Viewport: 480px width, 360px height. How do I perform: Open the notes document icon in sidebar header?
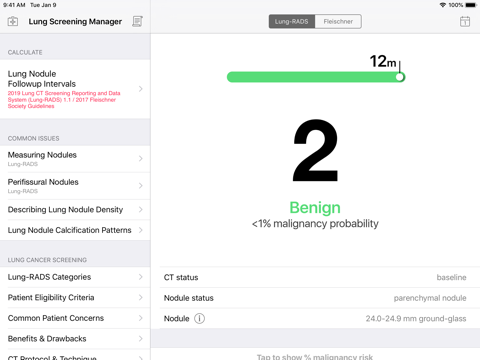pyautogui.click(x=137, y=22)
